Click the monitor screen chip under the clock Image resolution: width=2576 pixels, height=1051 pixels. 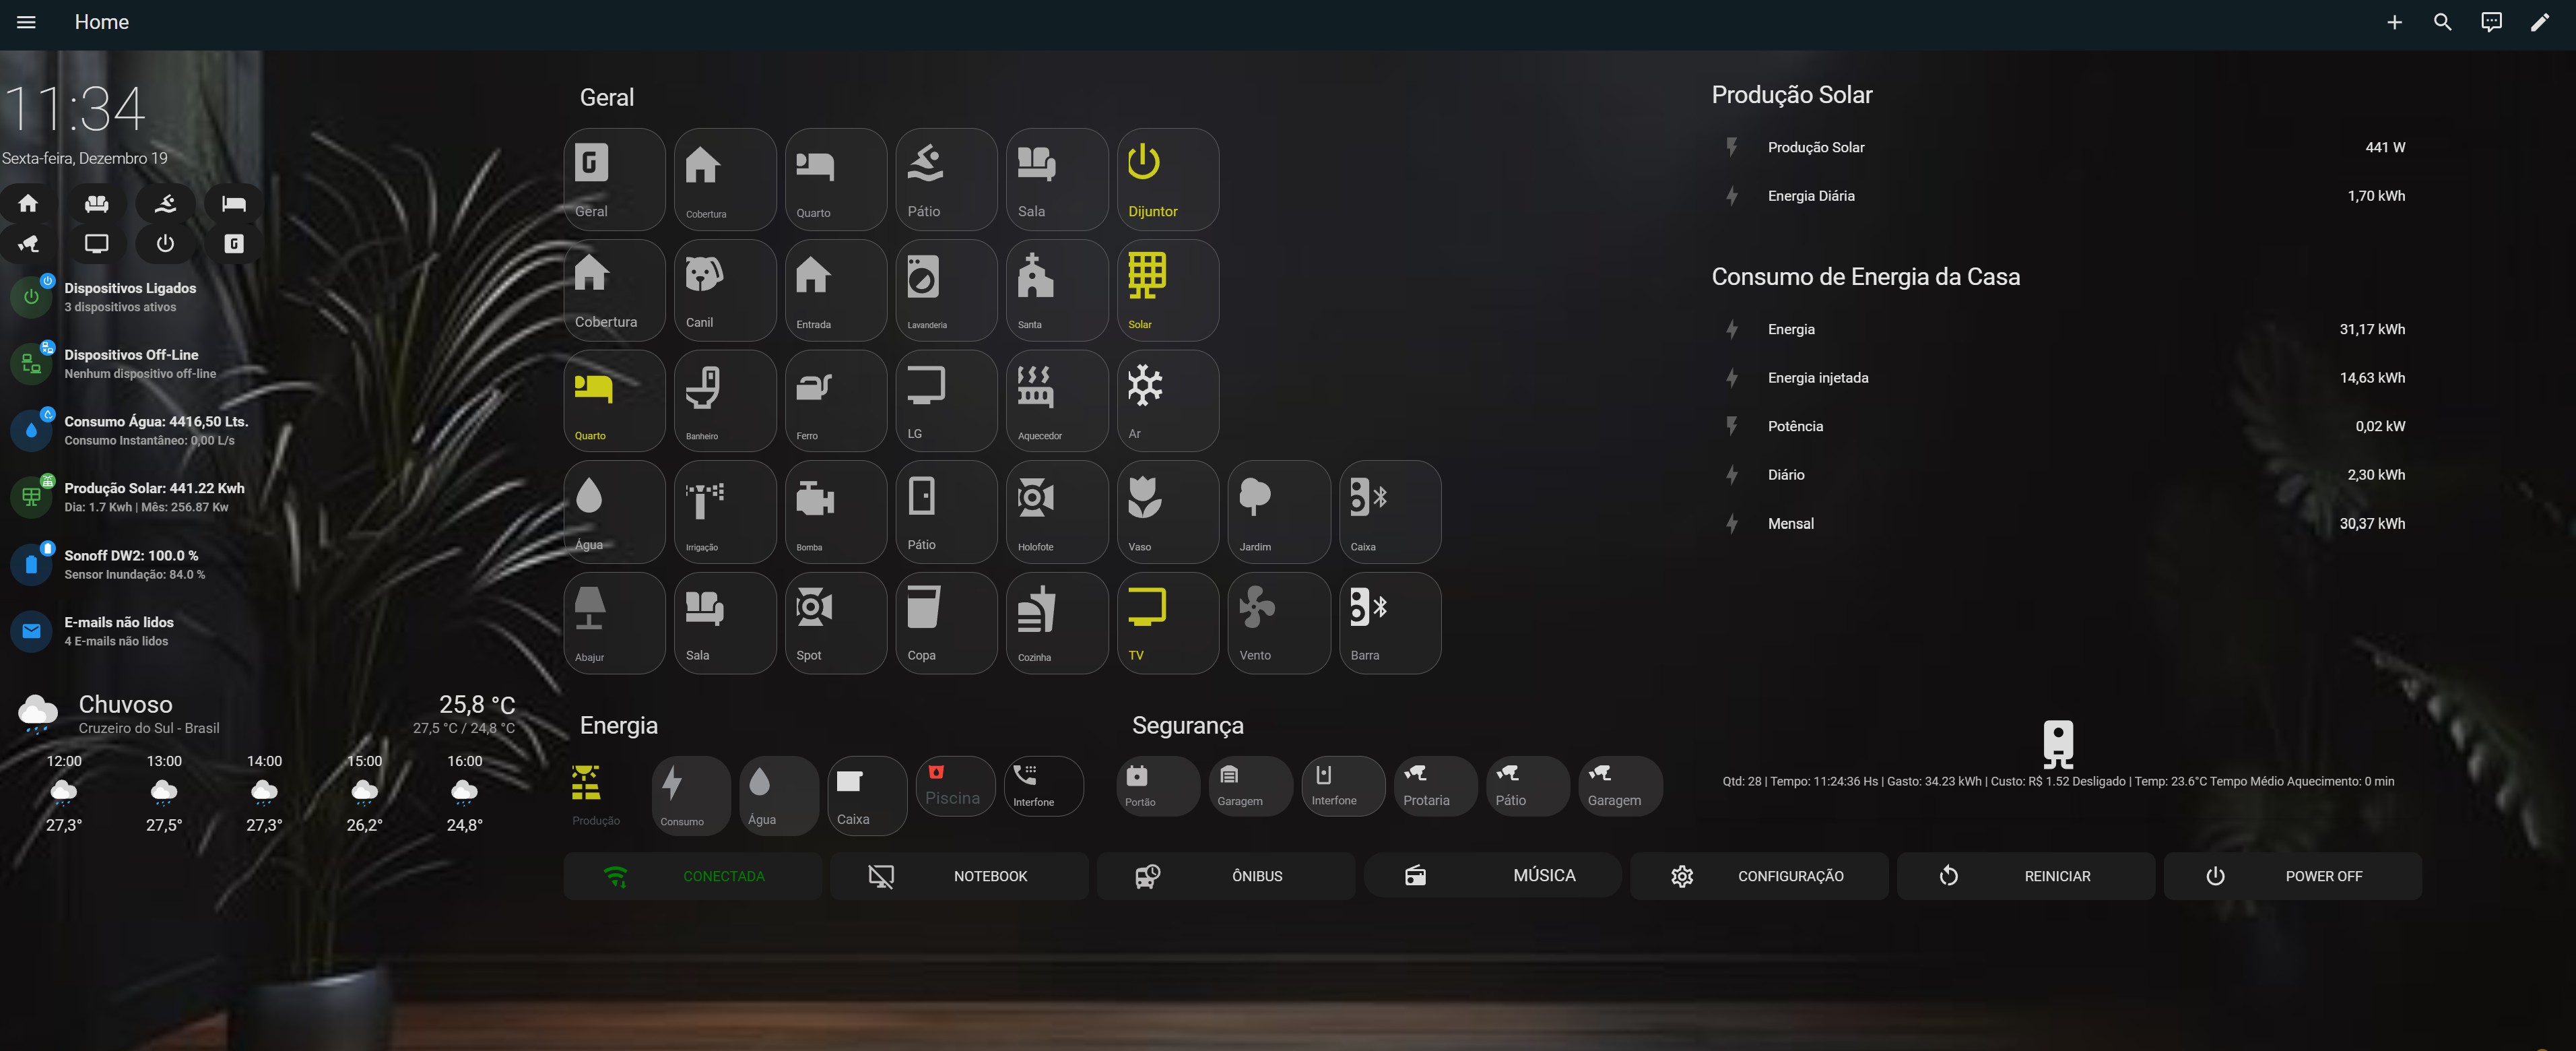click(97, 243)
